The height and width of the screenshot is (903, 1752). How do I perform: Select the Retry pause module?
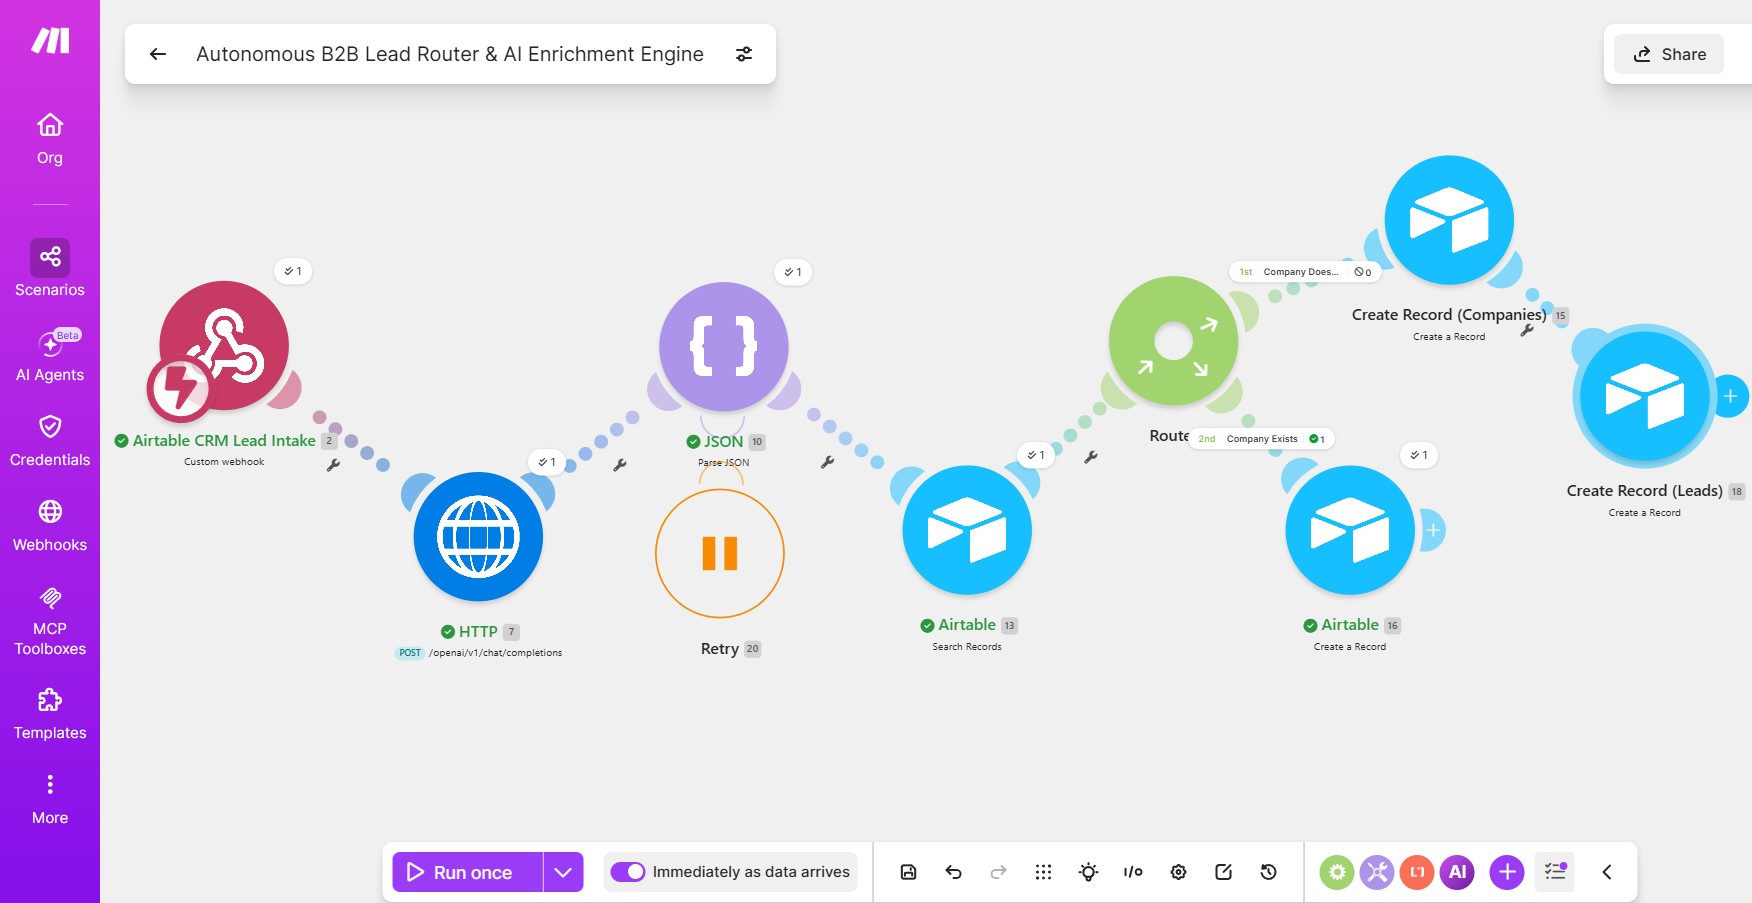pos(720,553)
